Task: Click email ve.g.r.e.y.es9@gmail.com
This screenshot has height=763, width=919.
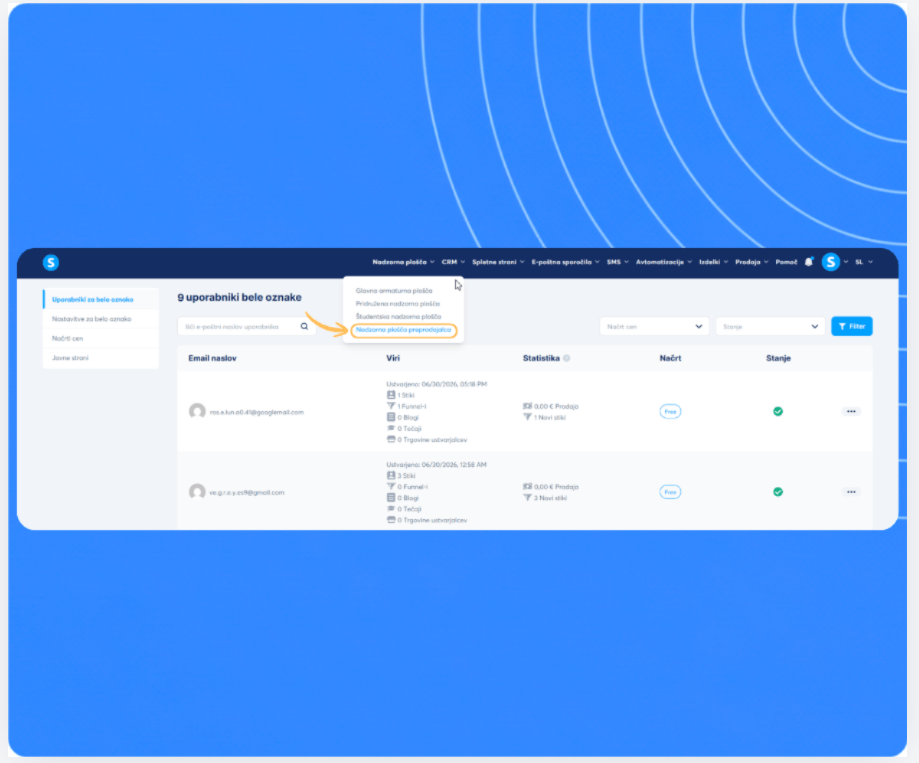Action: coord(247,492)
